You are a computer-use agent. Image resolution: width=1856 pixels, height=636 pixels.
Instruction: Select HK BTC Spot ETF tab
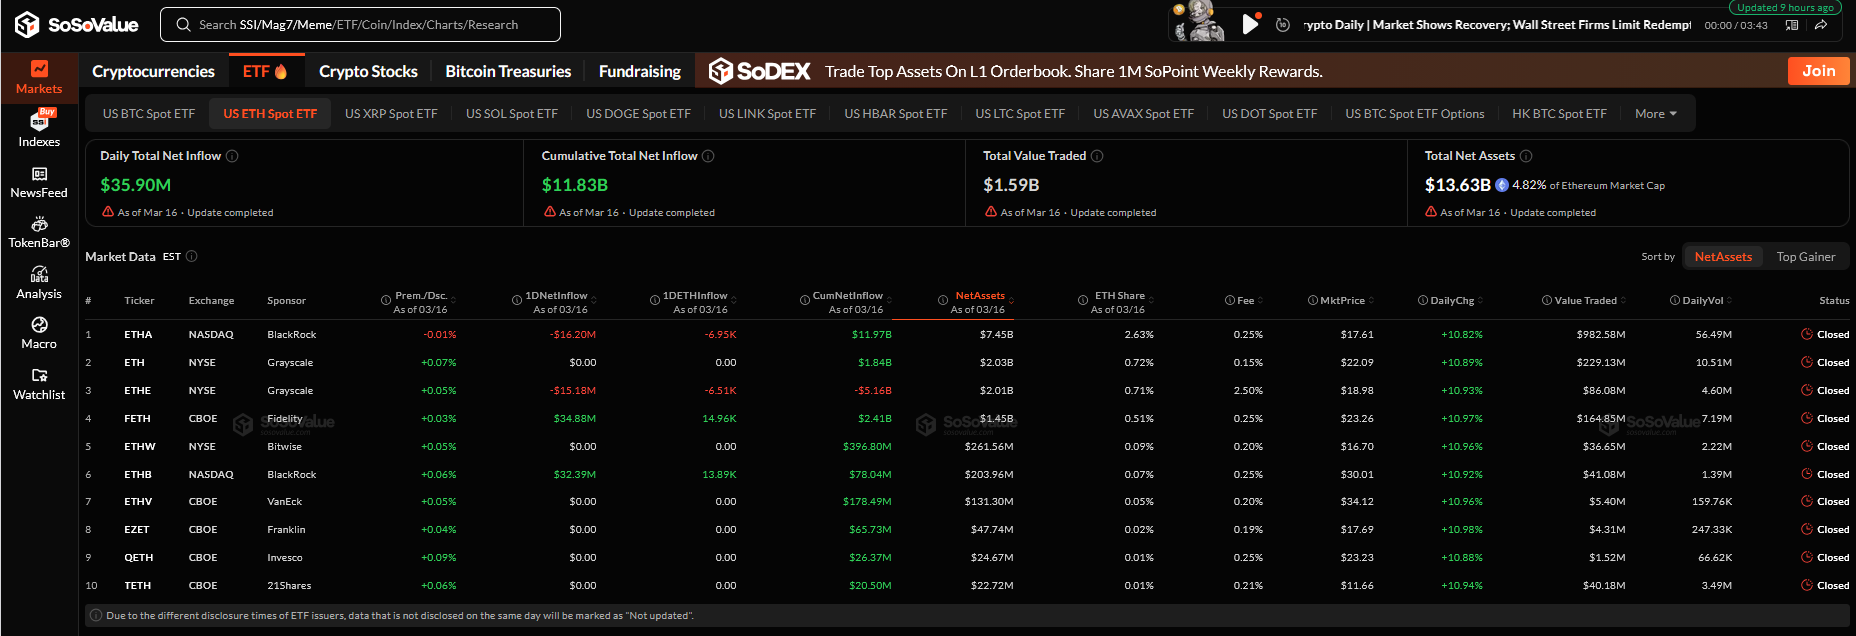[1559, 114]
